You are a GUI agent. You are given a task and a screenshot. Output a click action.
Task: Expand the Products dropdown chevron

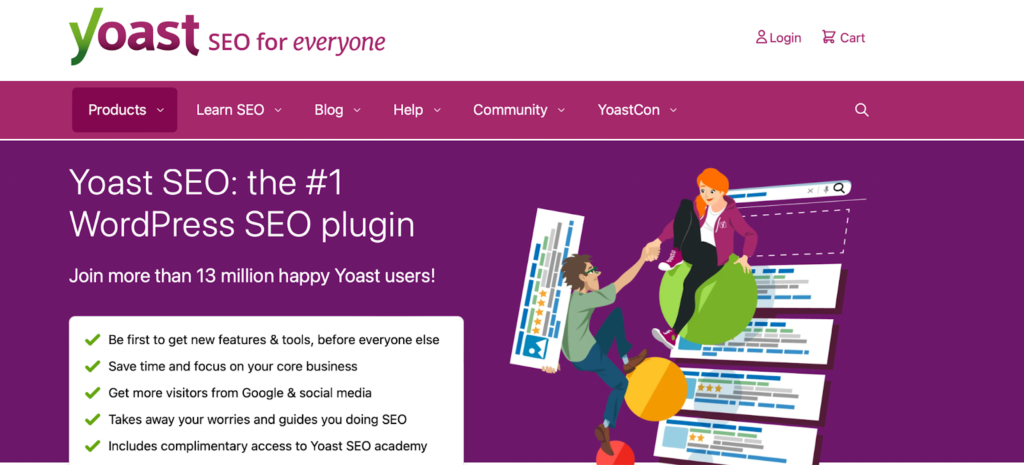click(x=160, y=110)
